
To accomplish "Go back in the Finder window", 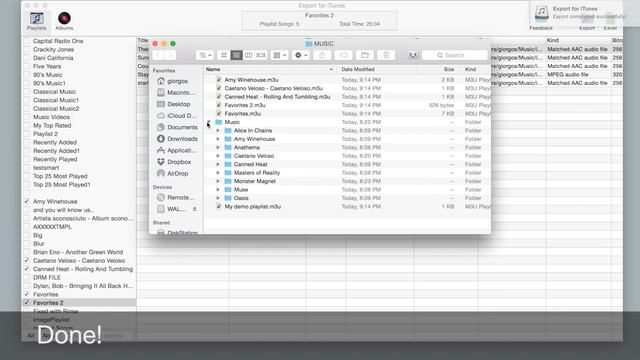I will 158,55.
